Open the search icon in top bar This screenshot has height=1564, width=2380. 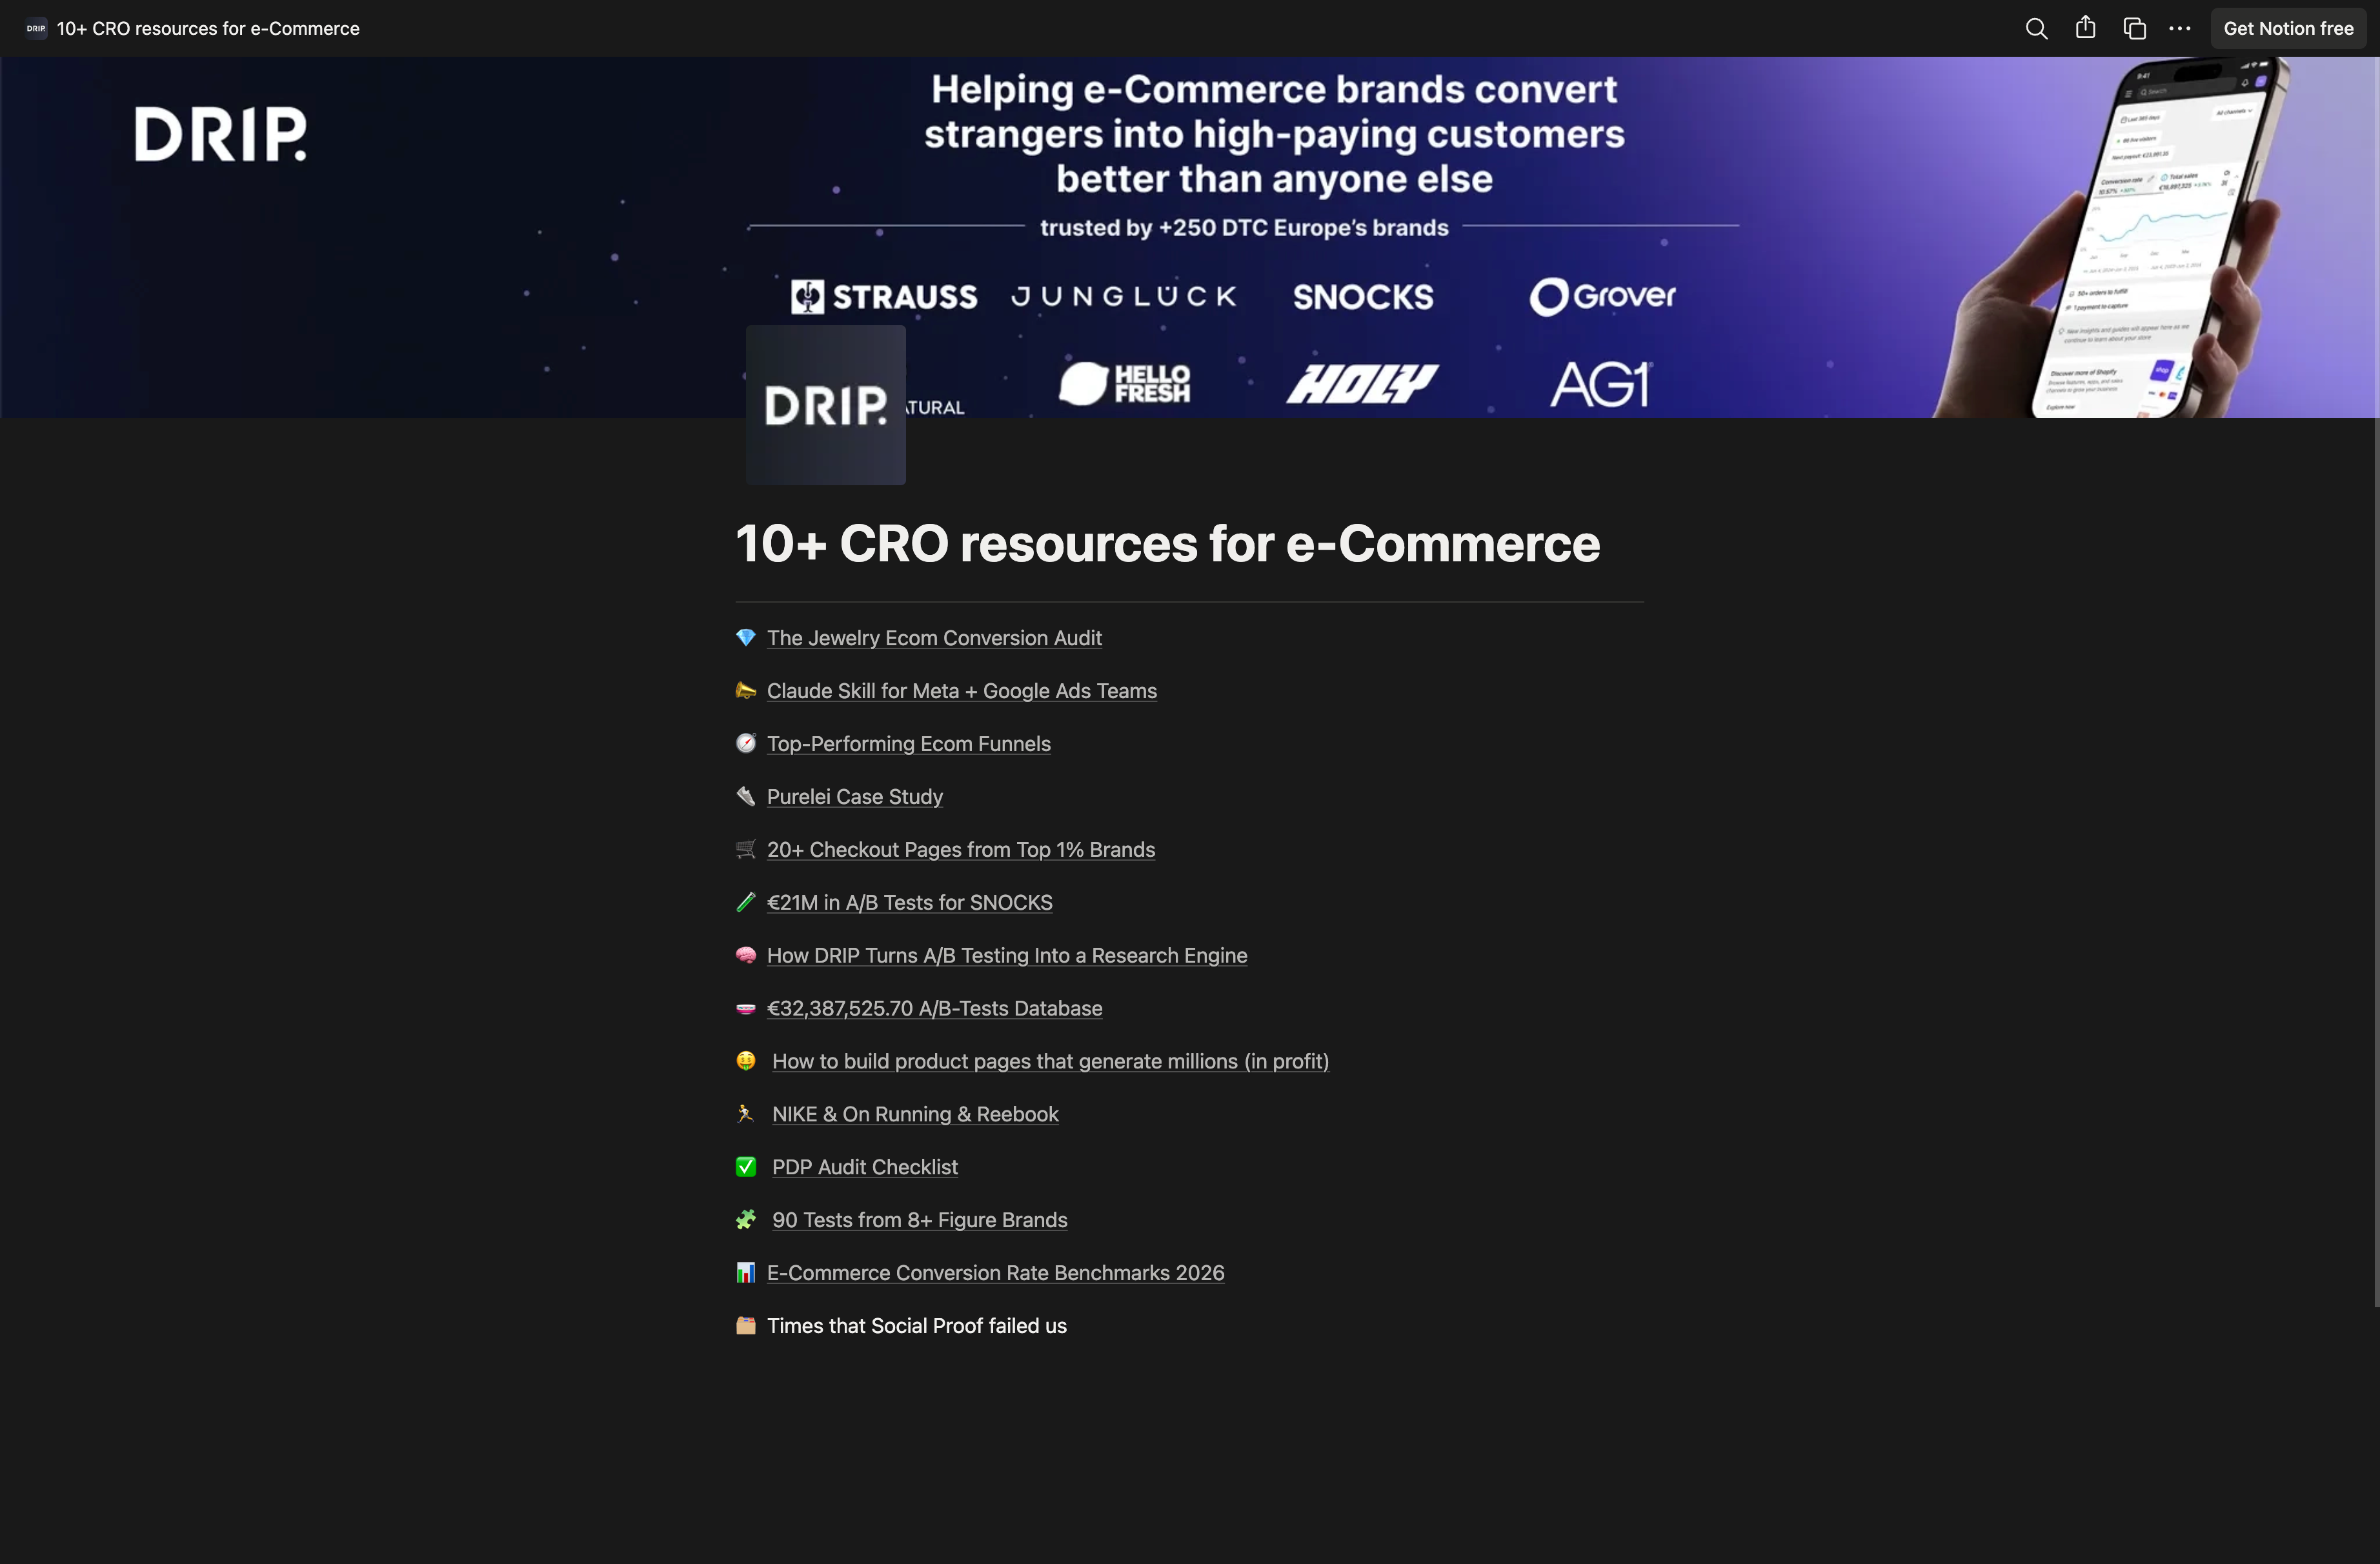point(2036,28)
